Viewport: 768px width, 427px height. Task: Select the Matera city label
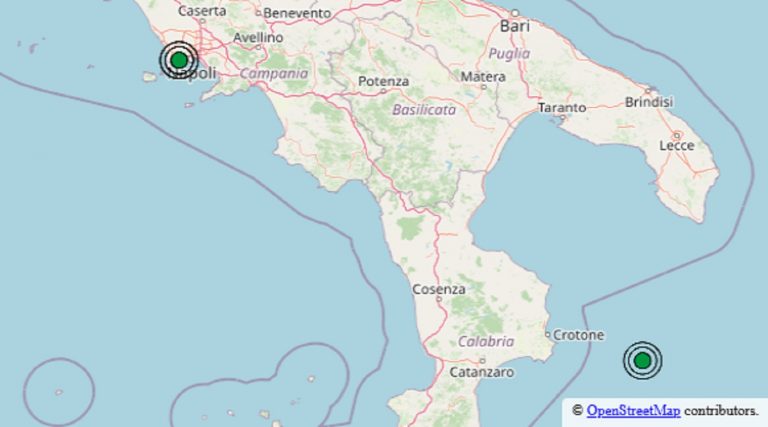(483, 76)
